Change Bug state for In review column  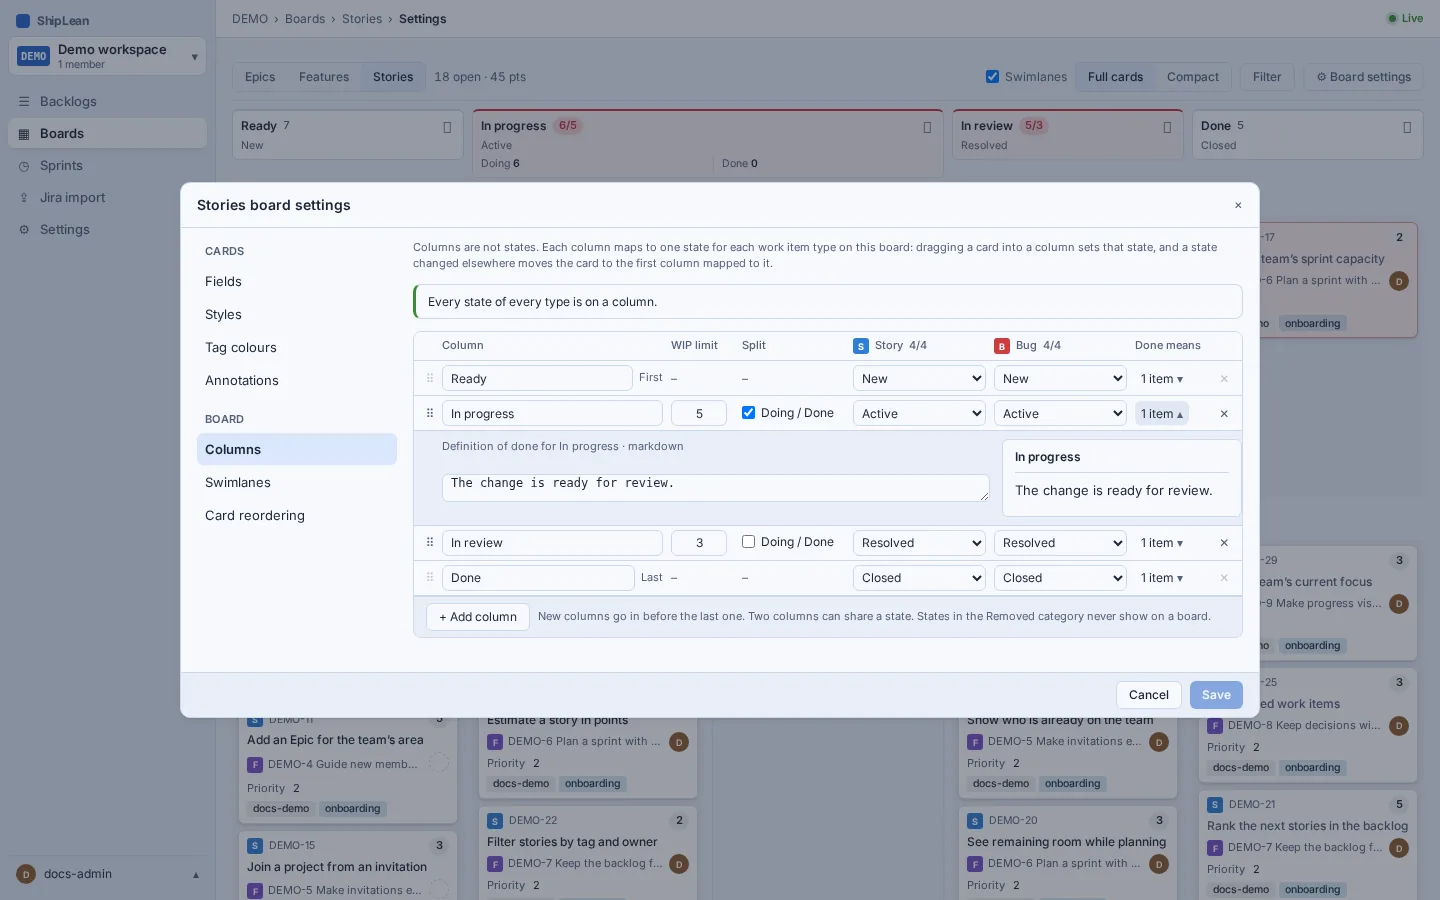pos(1060,543)
